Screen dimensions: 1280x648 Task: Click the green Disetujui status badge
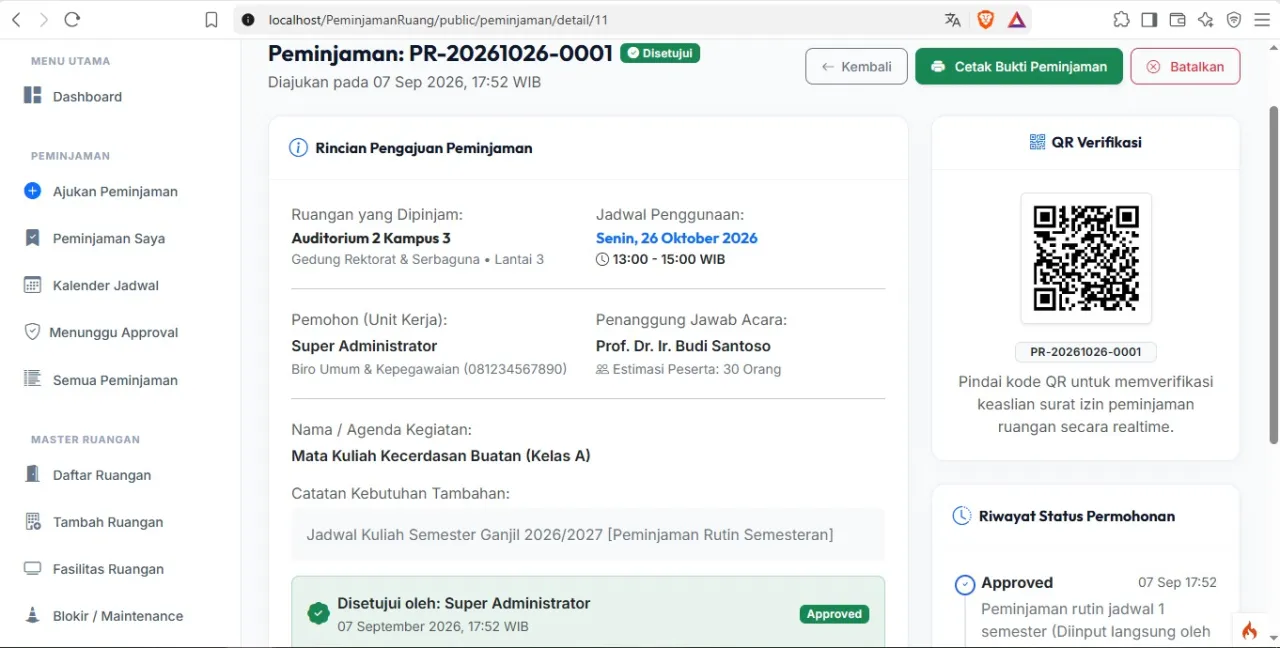(x=660, y=53)
